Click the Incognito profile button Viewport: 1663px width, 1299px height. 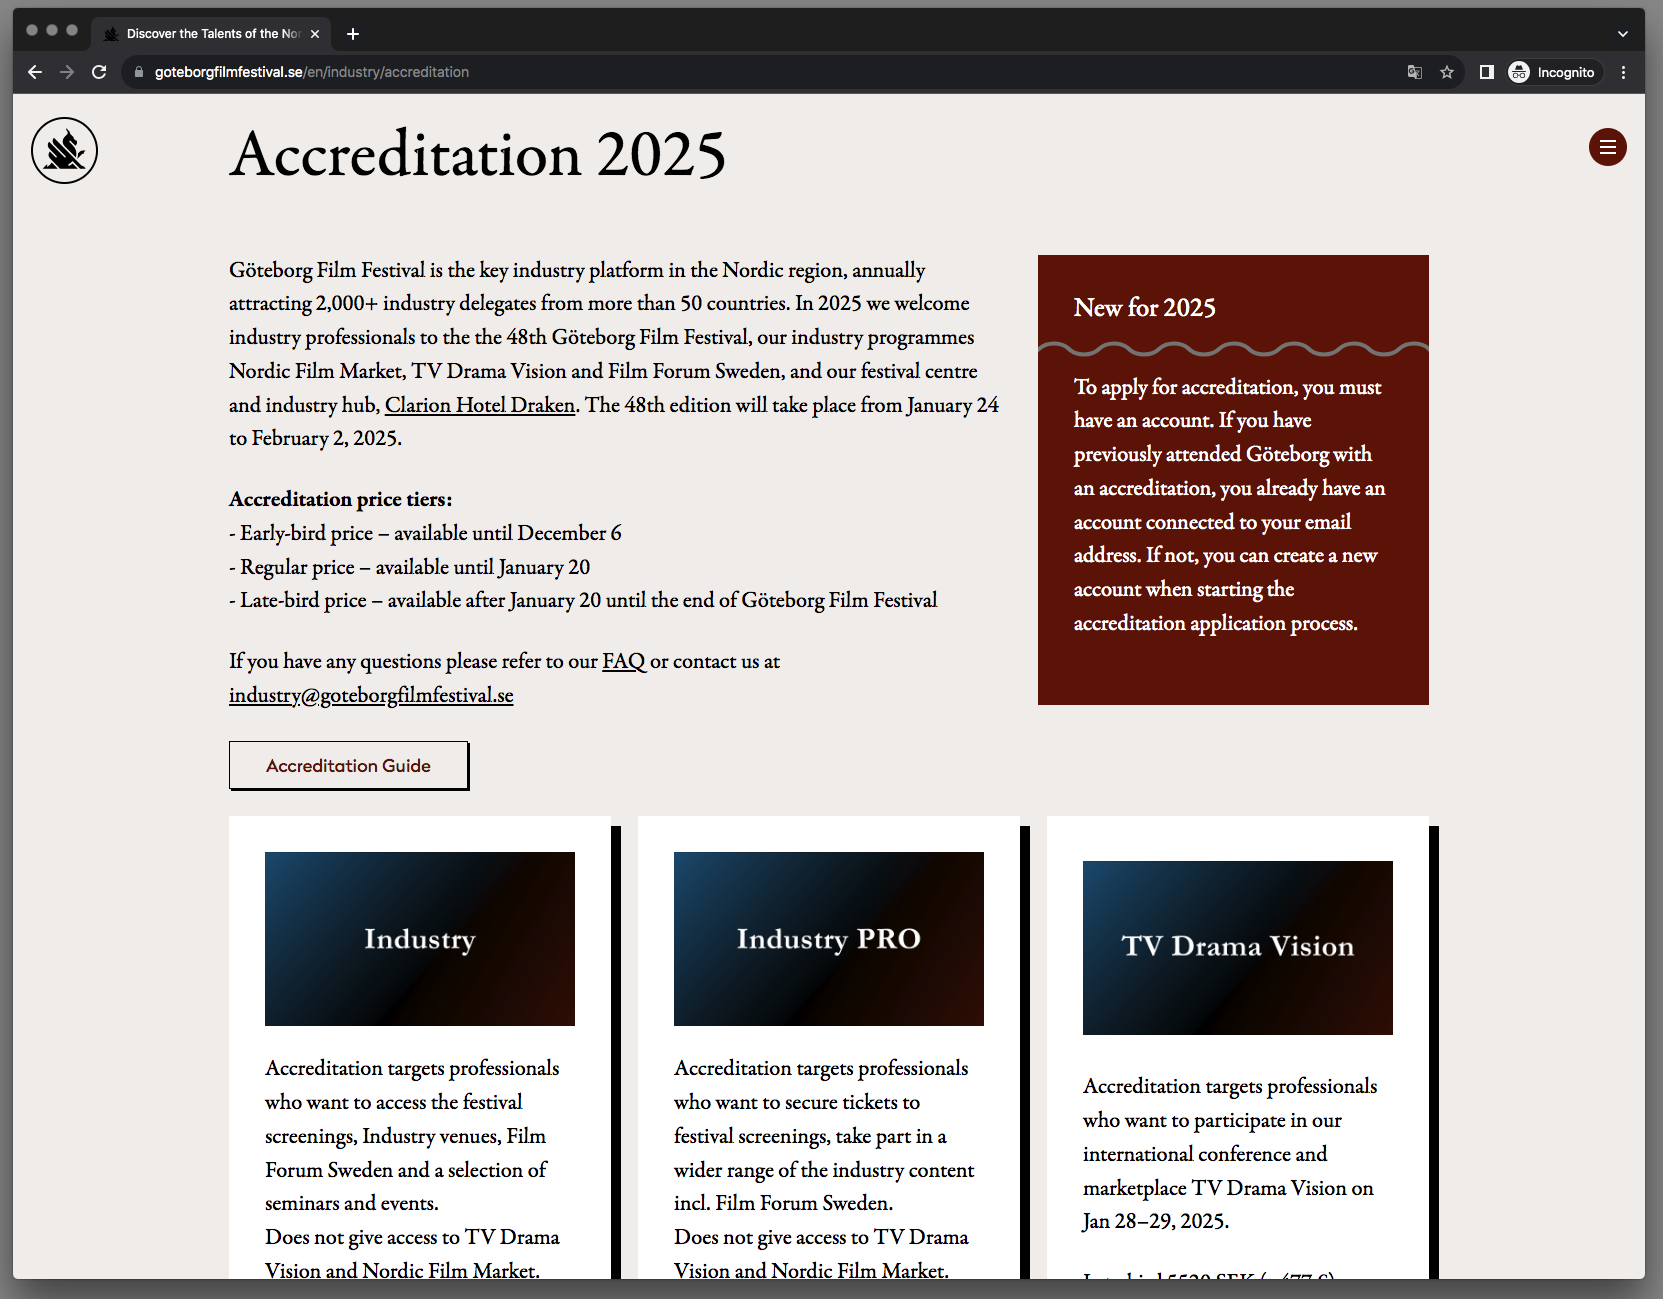(1553, 72)
